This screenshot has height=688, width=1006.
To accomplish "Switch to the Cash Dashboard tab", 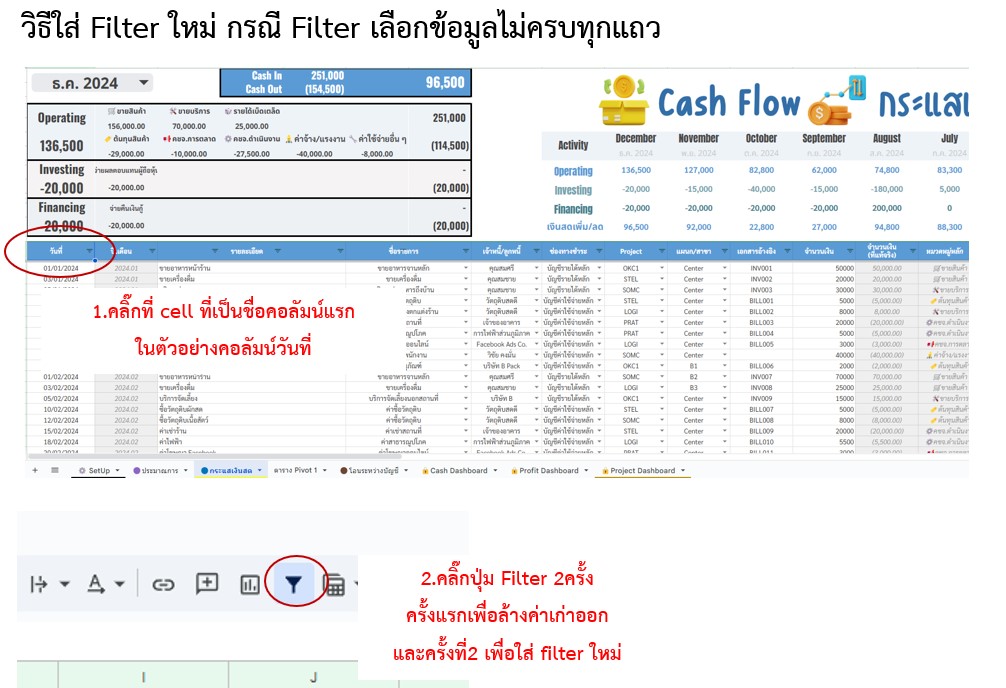I will click(457, 470).
